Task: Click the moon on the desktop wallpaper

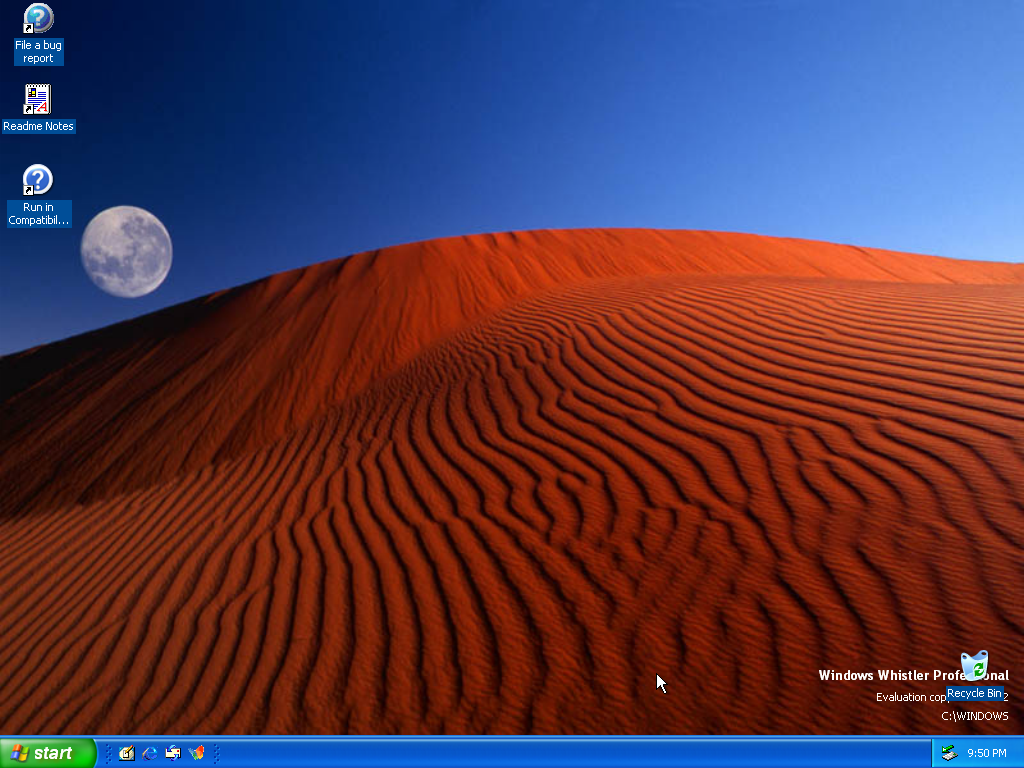Action: [126, 251]
